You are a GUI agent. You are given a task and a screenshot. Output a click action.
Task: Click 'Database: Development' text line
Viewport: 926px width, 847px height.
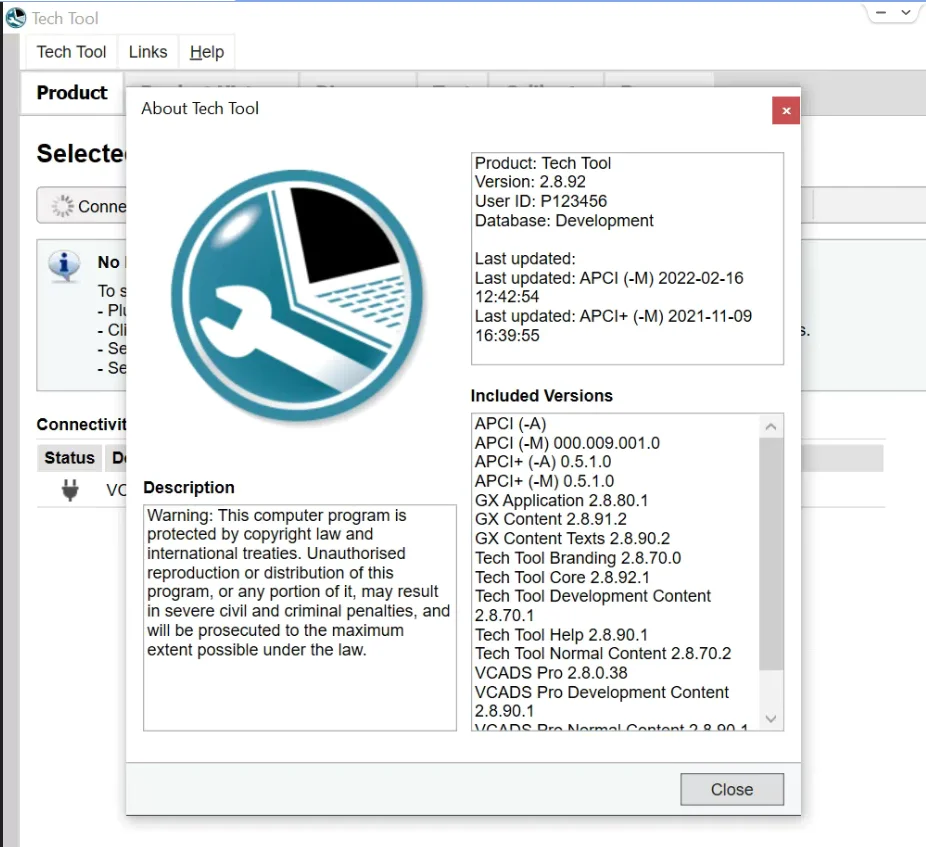(x=563, y=220)
